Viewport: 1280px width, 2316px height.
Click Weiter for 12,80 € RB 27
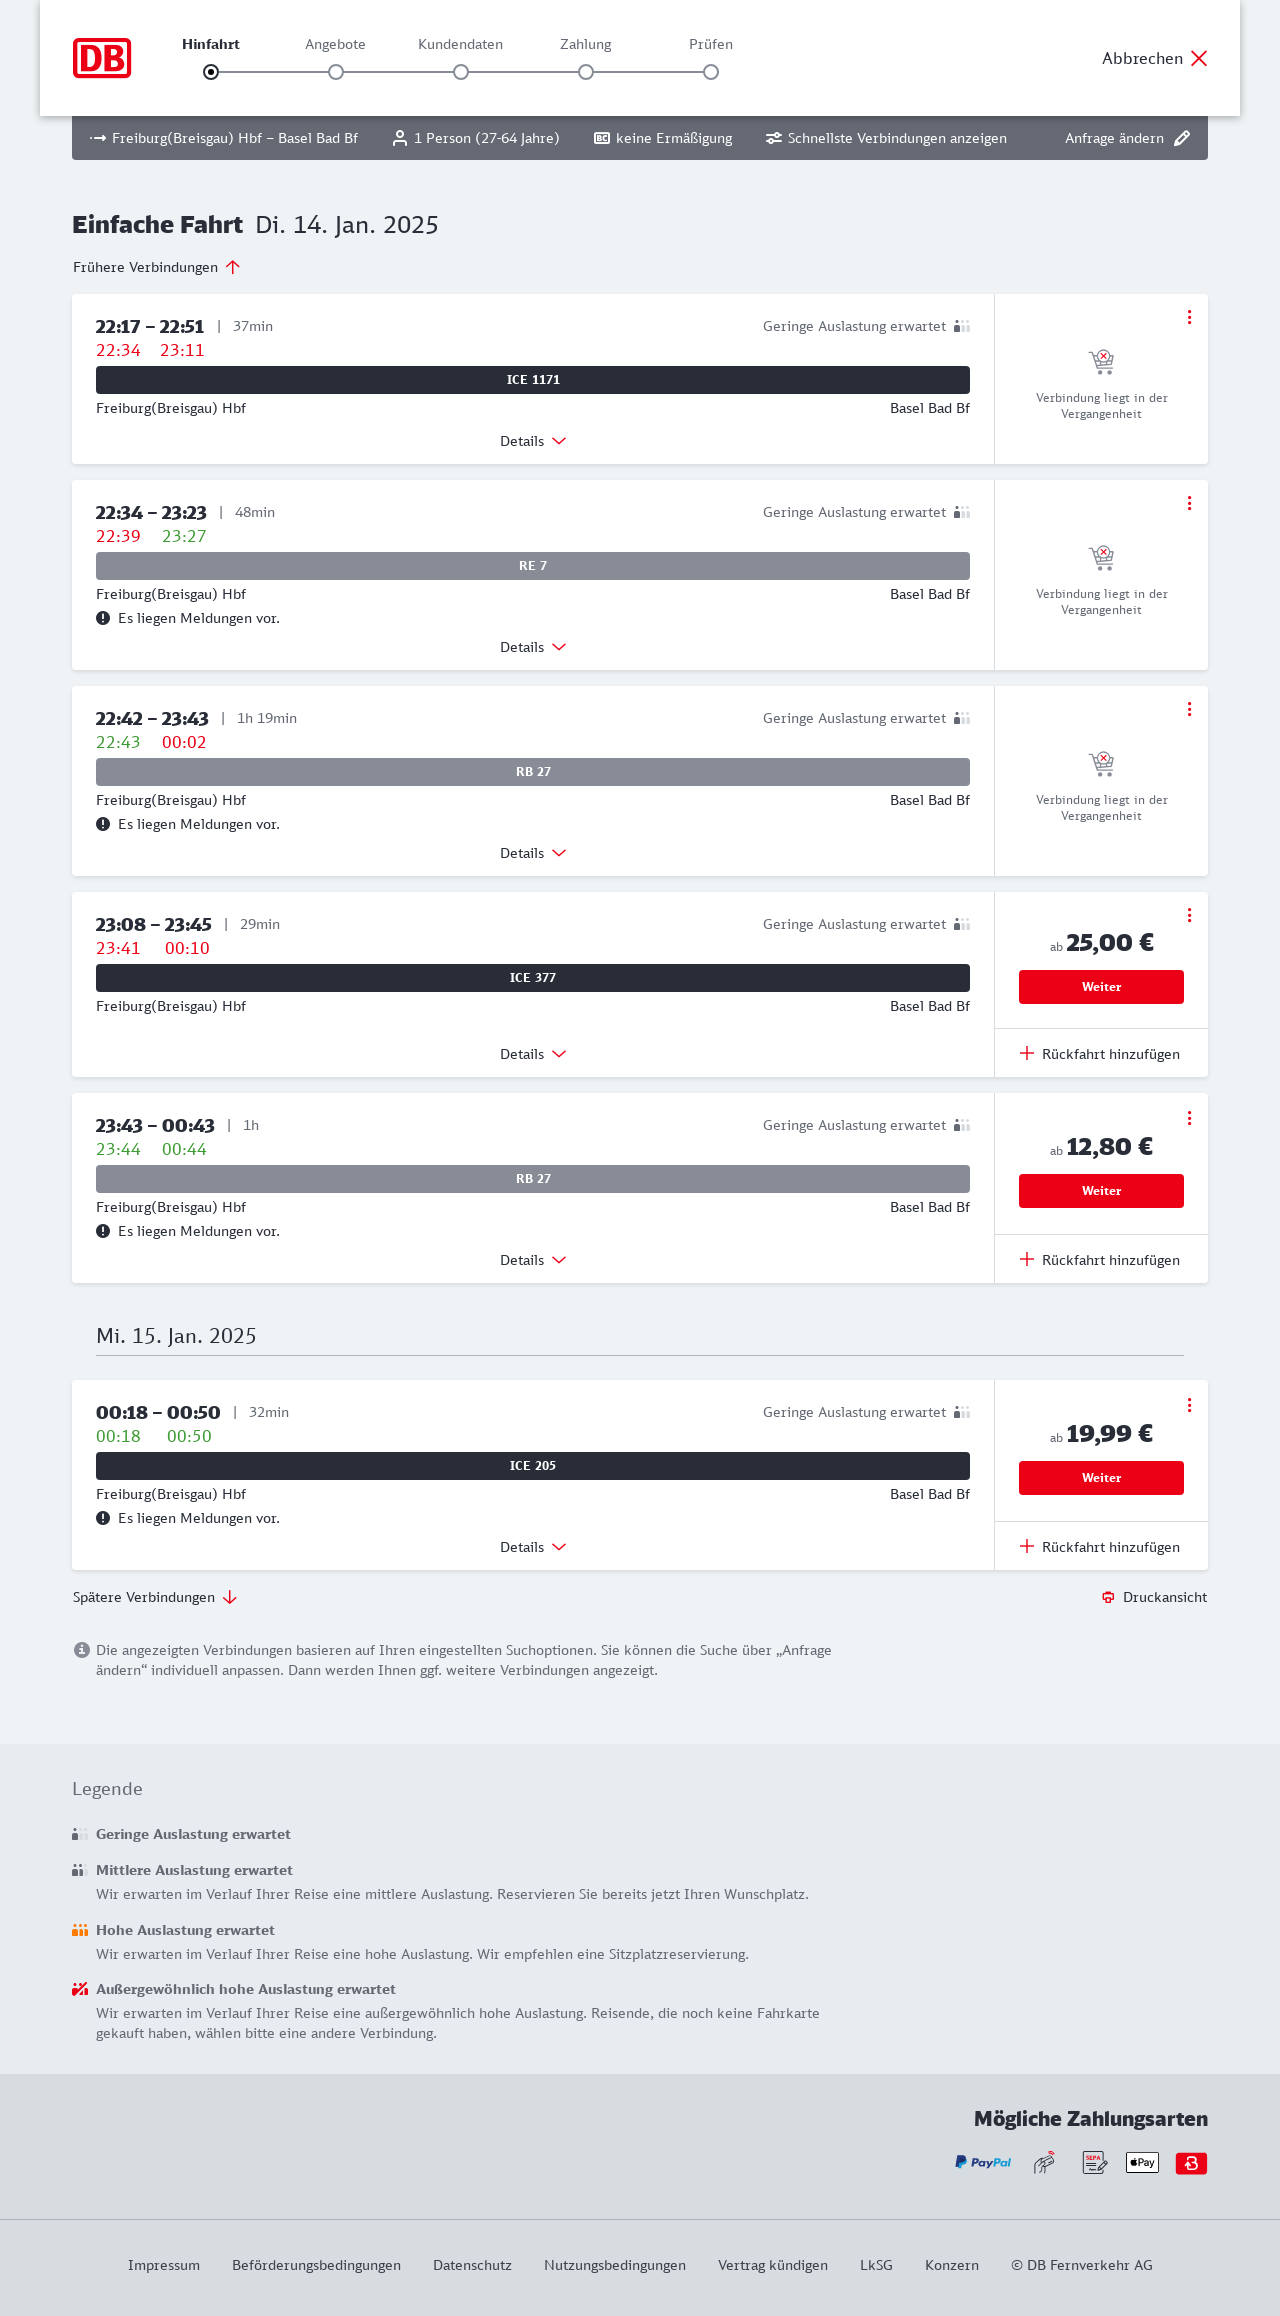click(x=1101, y=1191)
